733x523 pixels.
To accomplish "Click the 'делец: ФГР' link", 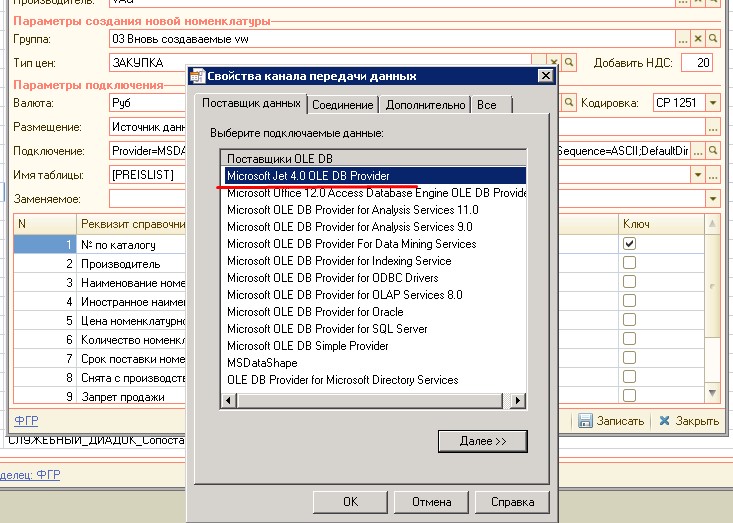I will pyautogui.click(x=30, y=475).
